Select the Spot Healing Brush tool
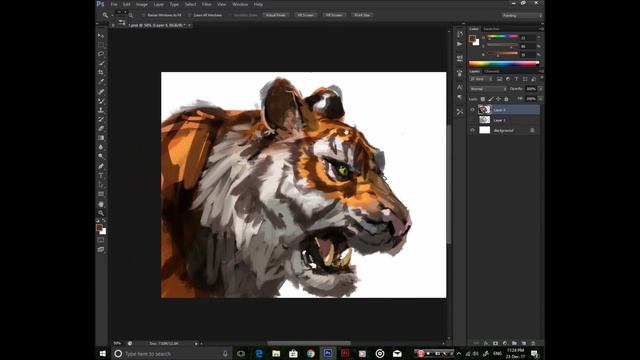This screenshot has height=360, width=640. click(x=101, y=92)
